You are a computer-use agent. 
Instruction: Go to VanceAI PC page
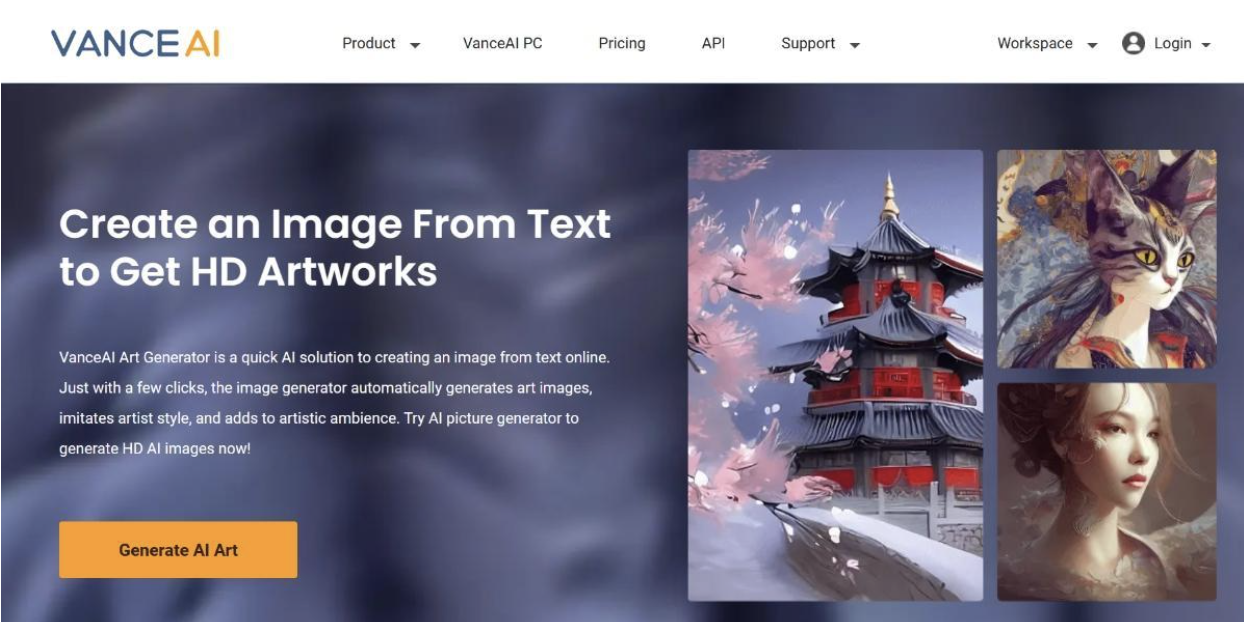point(502,43)
